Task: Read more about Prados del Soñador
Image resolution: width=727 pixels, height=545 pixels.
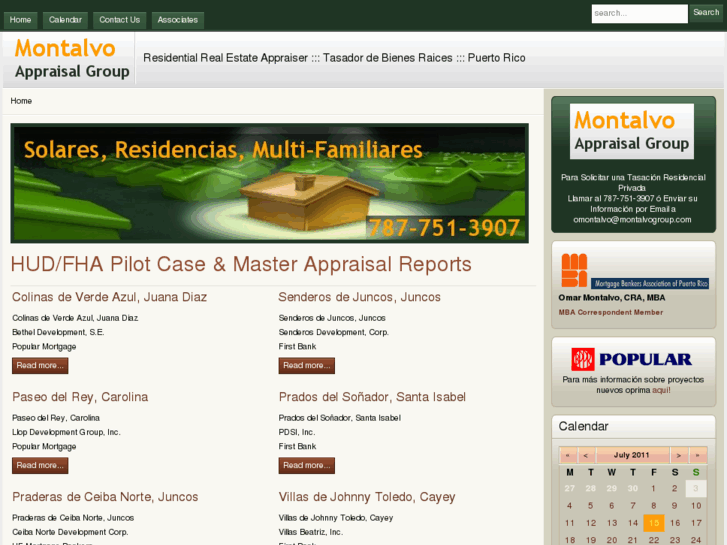Action: coord(306,466)
